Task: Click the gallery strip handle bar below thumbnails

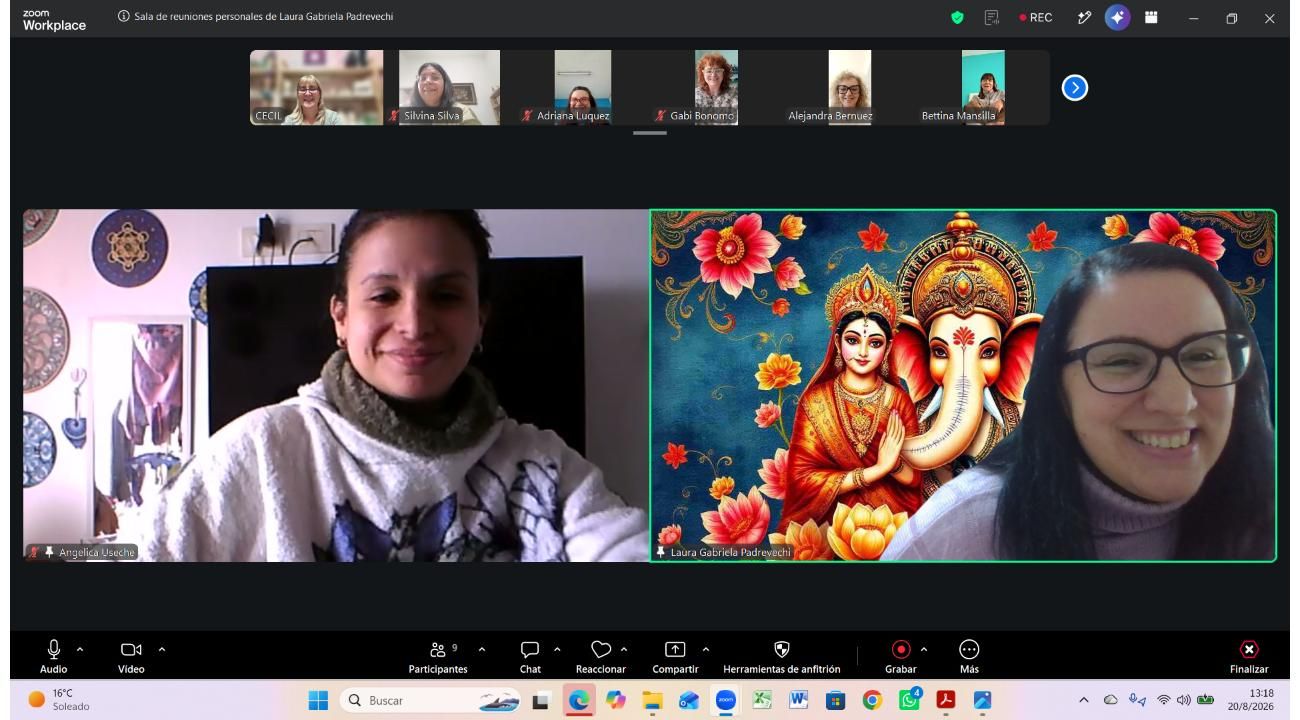Action: [x=650, y=133]
